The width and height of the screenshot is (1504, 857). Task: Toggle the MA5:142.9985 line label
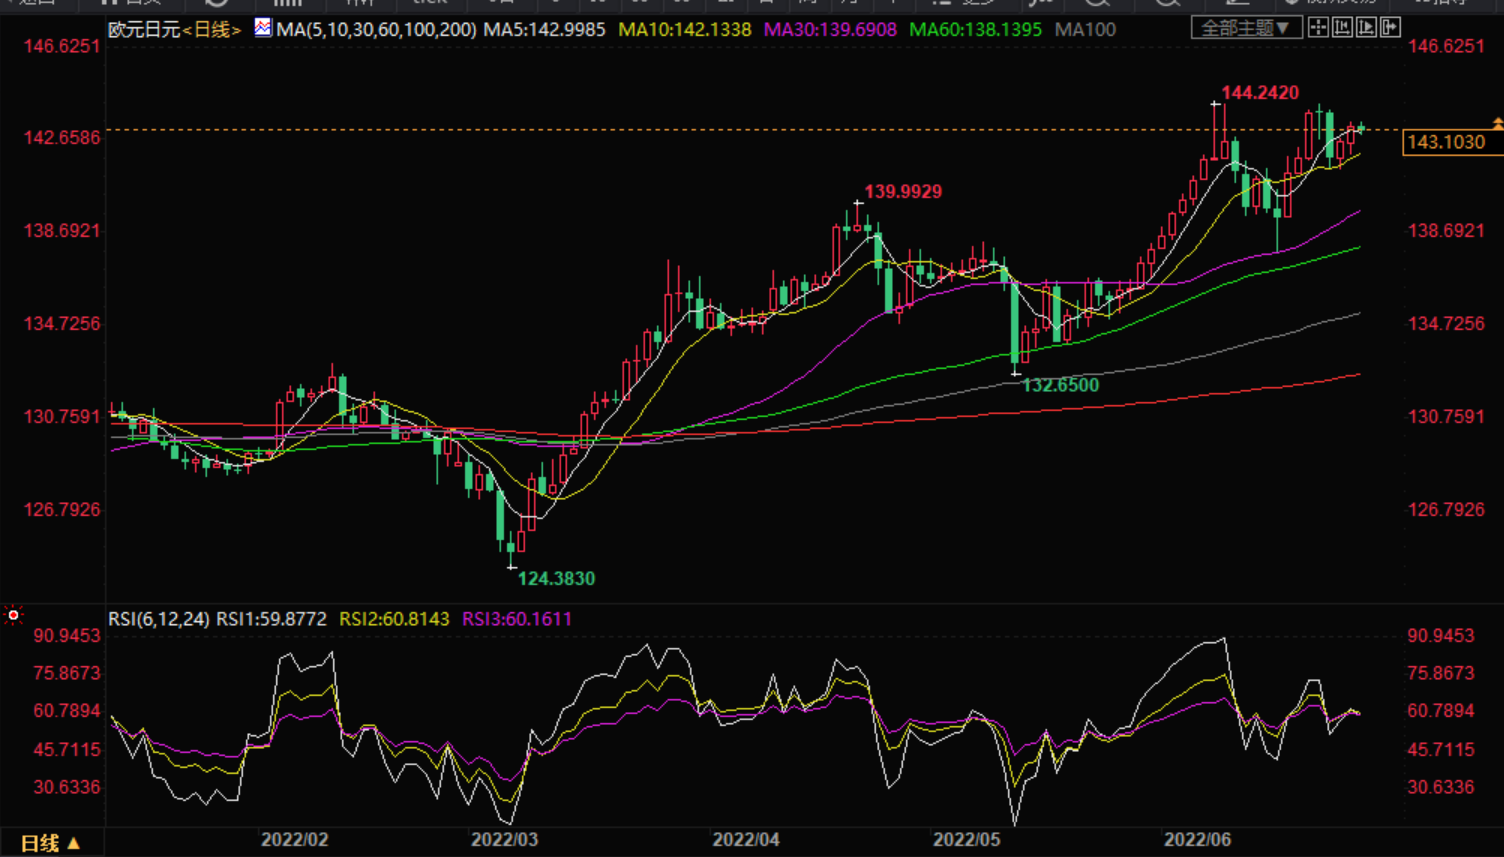pyautogui.click(x=544, y=30)
